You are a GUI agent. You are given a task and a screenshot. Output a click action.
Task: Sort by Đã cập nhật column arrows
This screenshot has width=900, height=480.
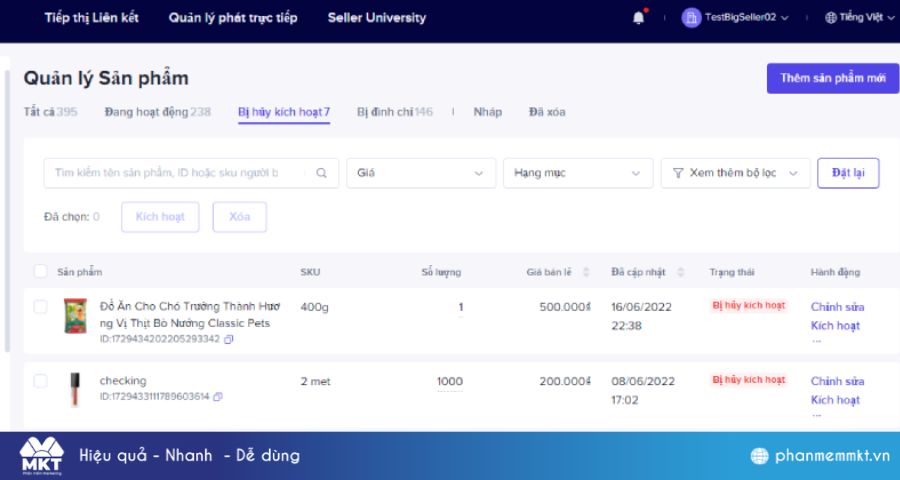click(x=680, y=272)
